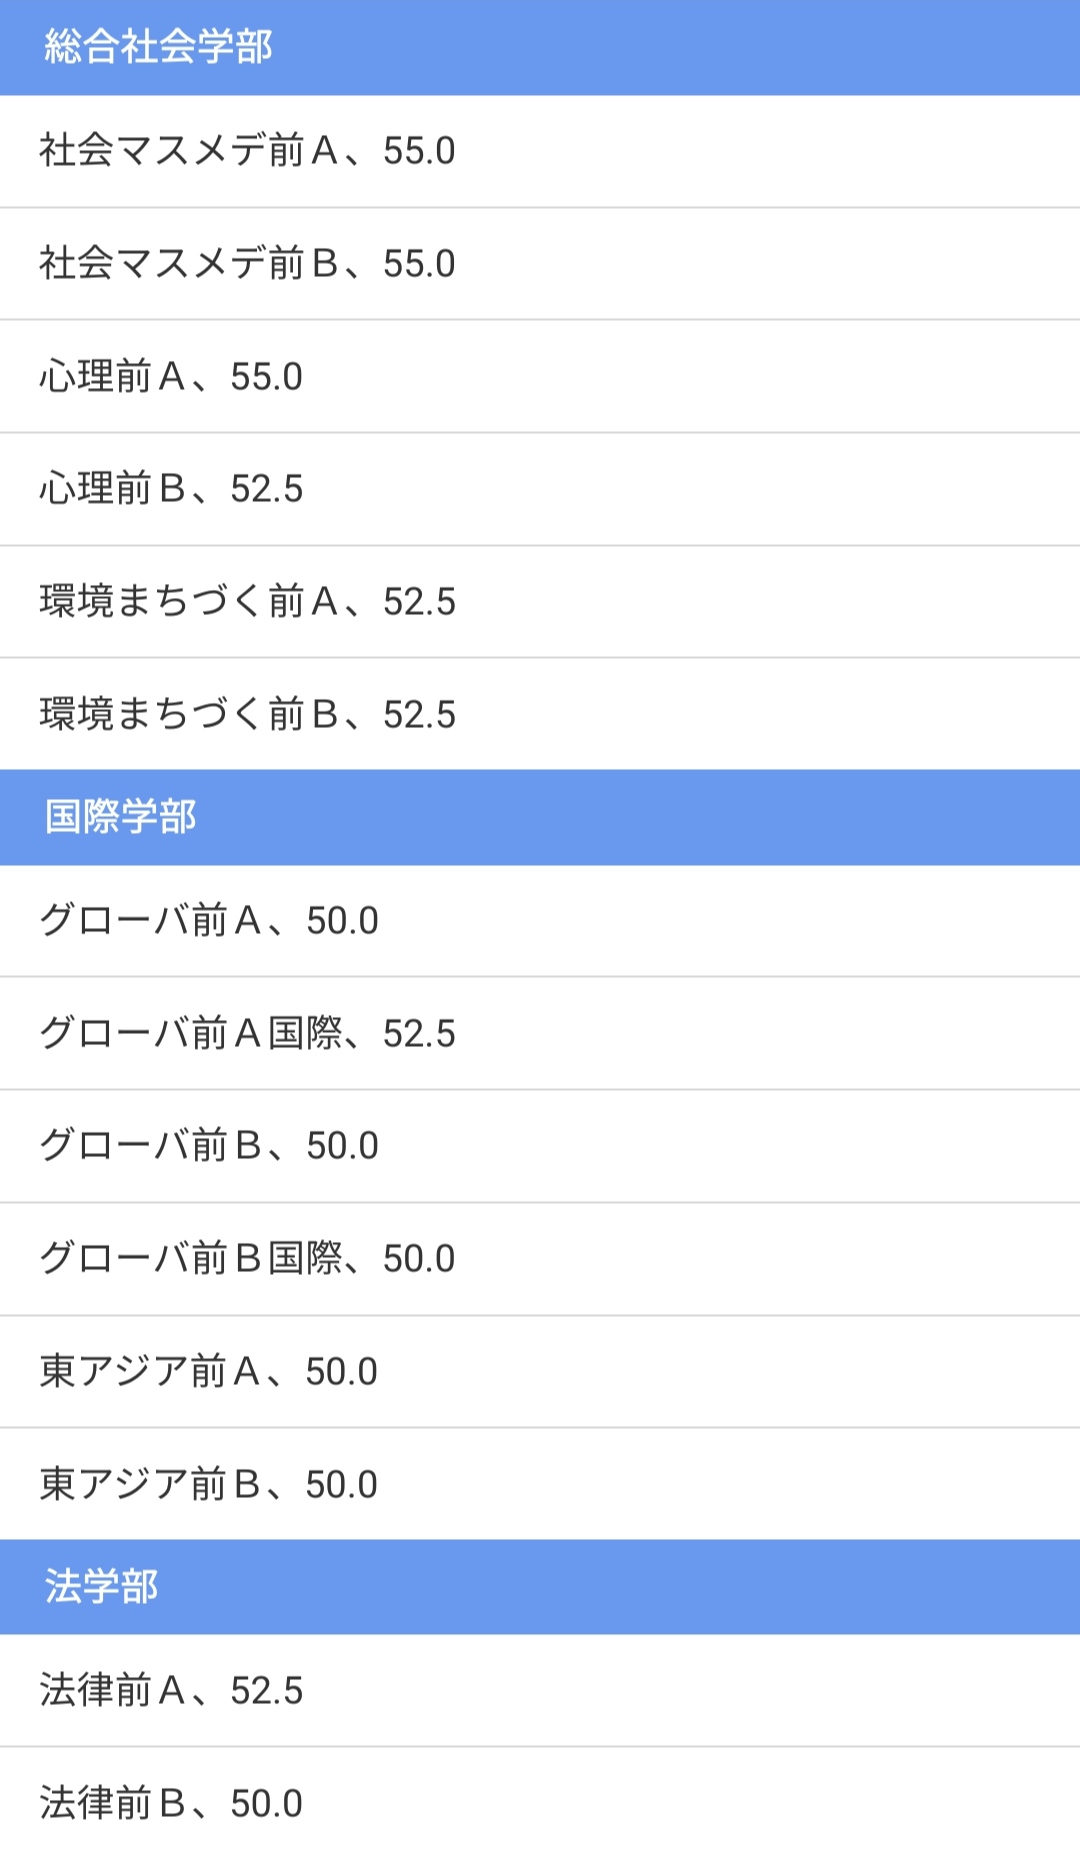
Task: Click the 55.0 score beside 心理前A
Action: tap(266, 377)
